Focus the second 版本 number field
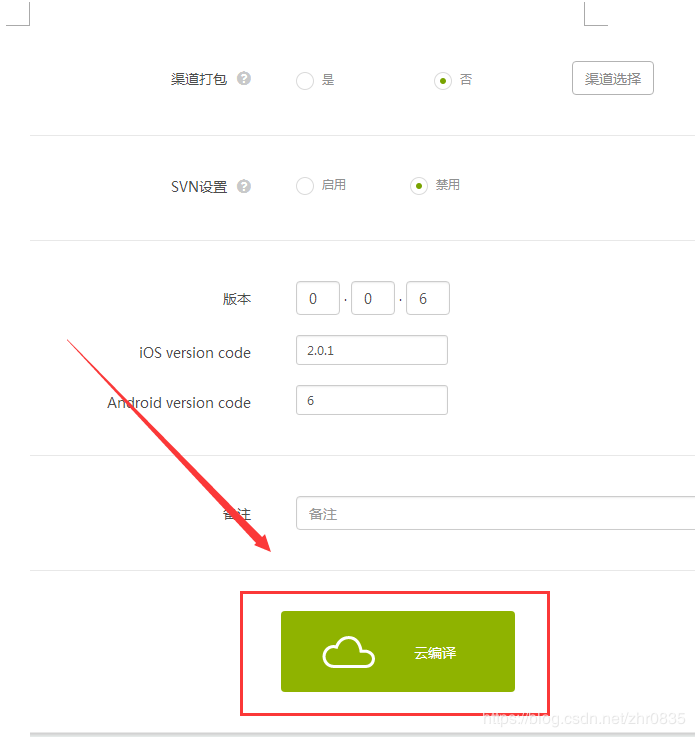Image resolution: width=695 pixels, height=737 pixels. (373, 298)
